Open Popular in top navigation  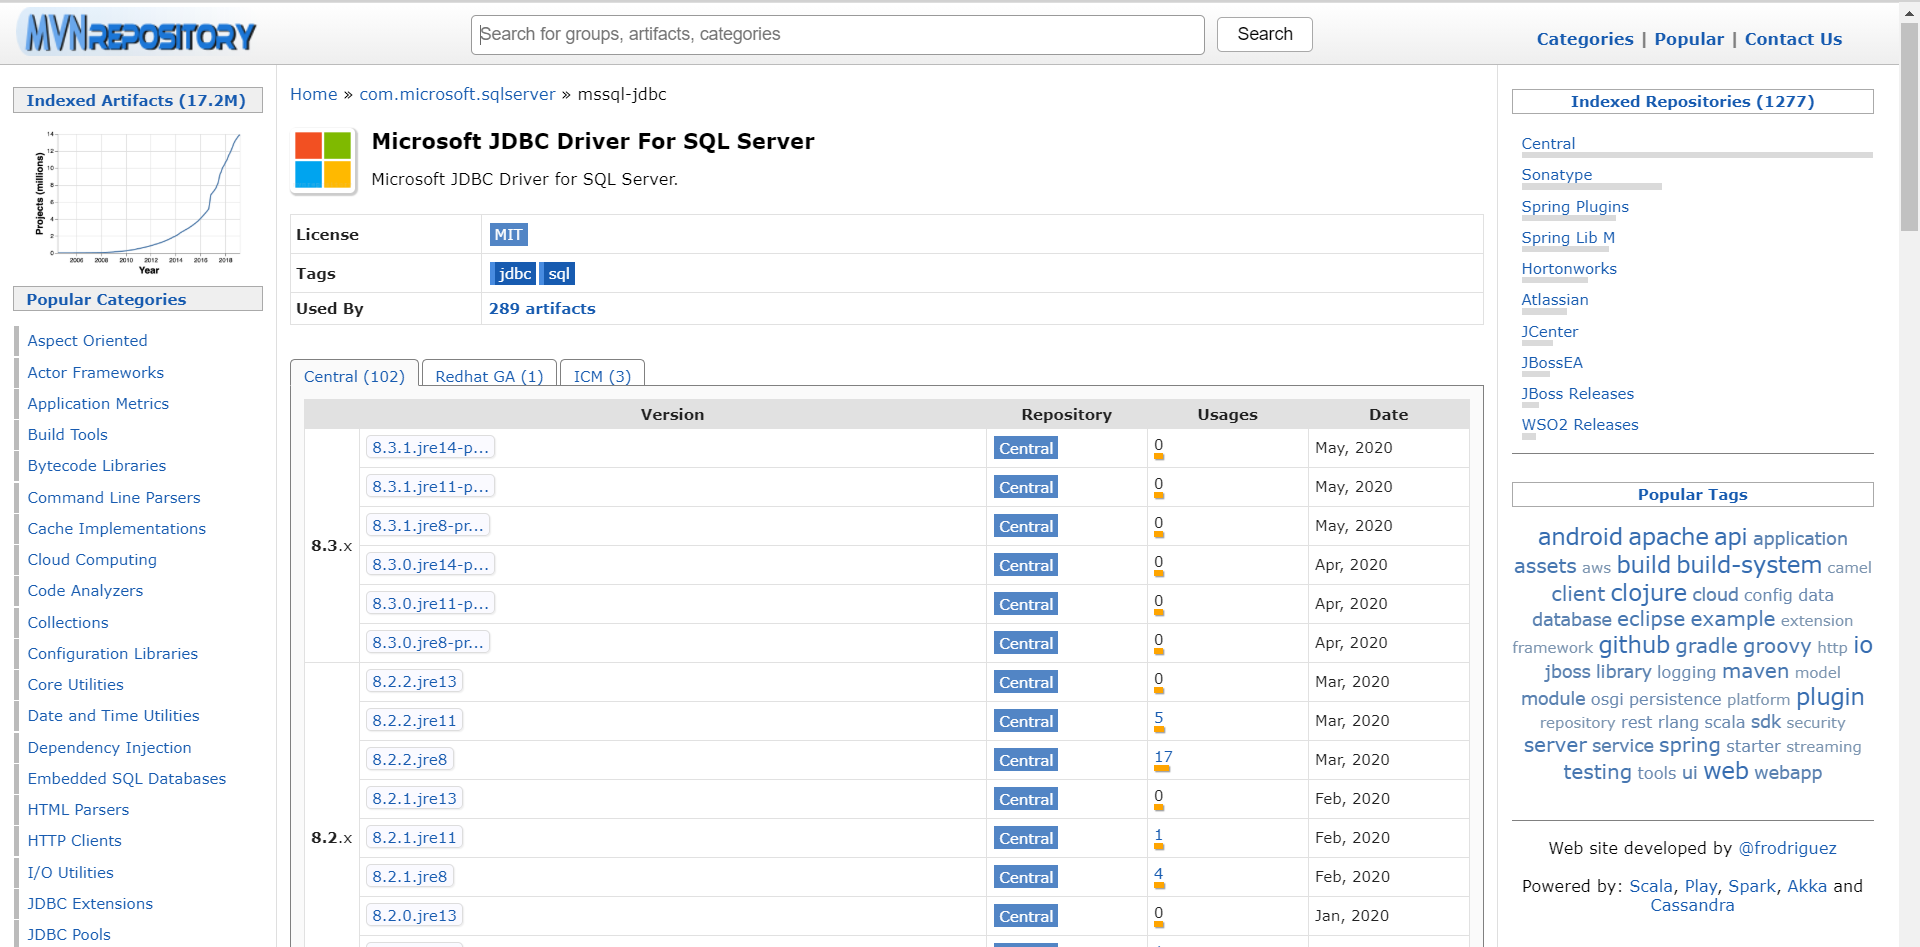click(1689, 39)
